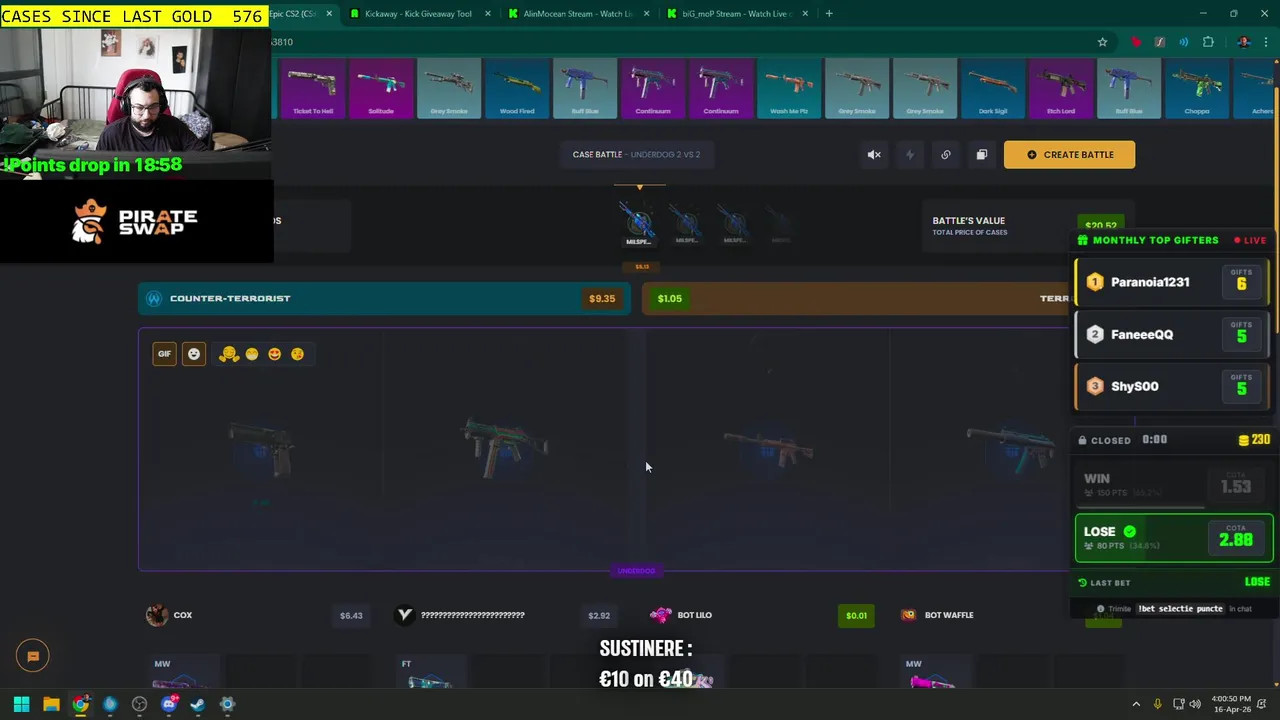The width and height of the screenshot is (1280, 720).
Task: Close the Kickaway tab
Action: point(488,14)
